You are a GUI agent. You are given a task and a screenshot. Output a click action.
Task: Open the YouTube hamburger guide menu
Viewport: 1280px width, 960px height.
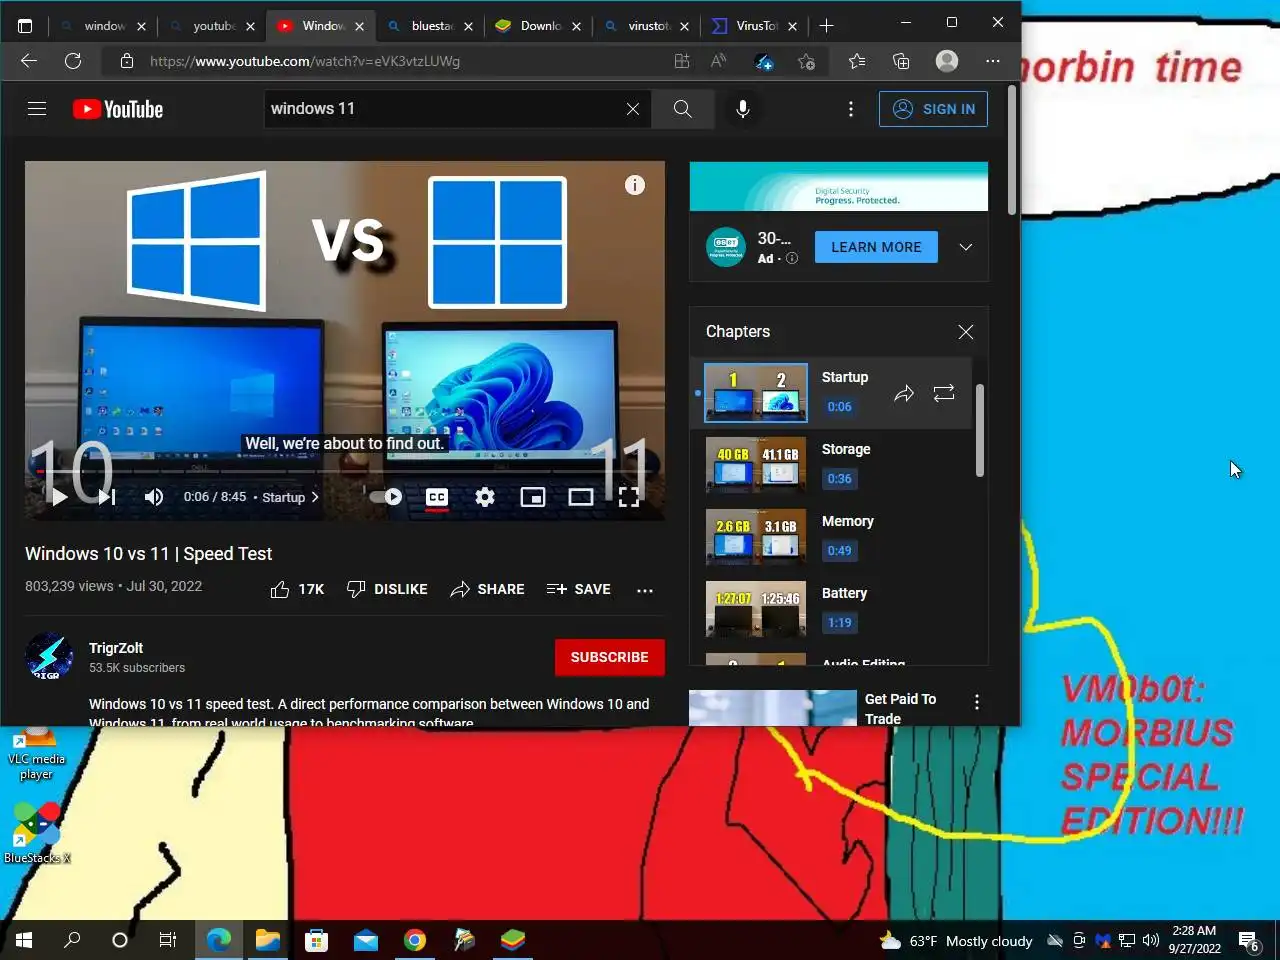pyautogui.click(x=37, y=109)
